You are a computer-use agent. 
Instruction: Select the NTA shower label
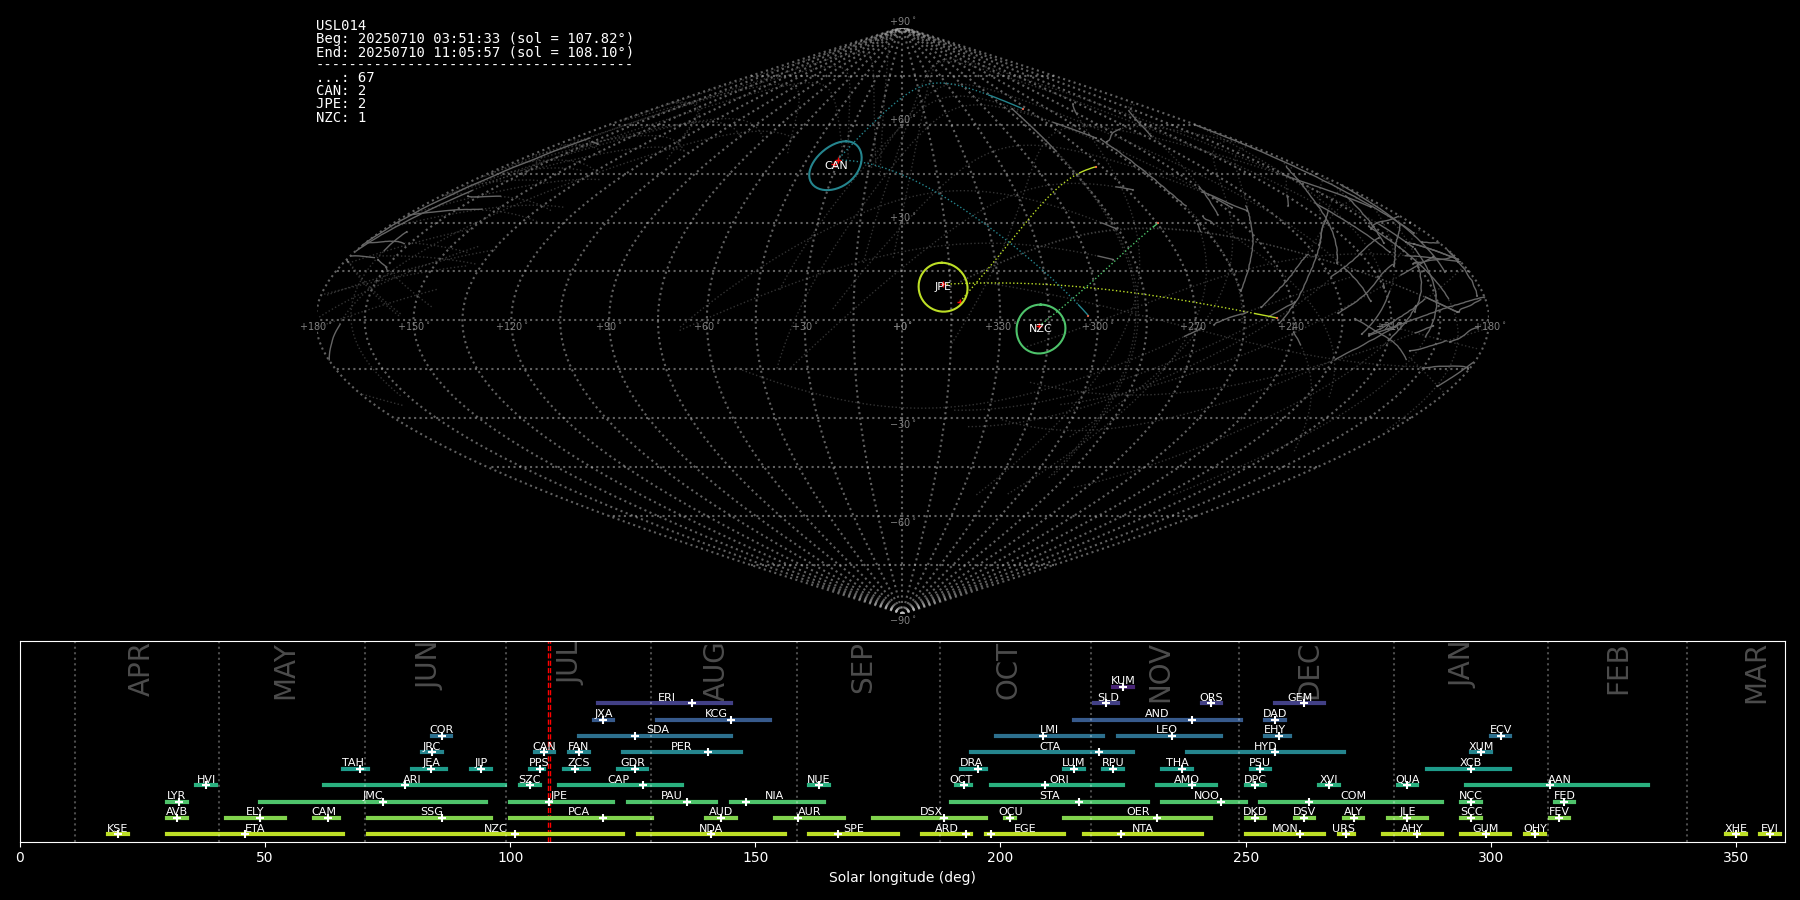pos(1142,829)
